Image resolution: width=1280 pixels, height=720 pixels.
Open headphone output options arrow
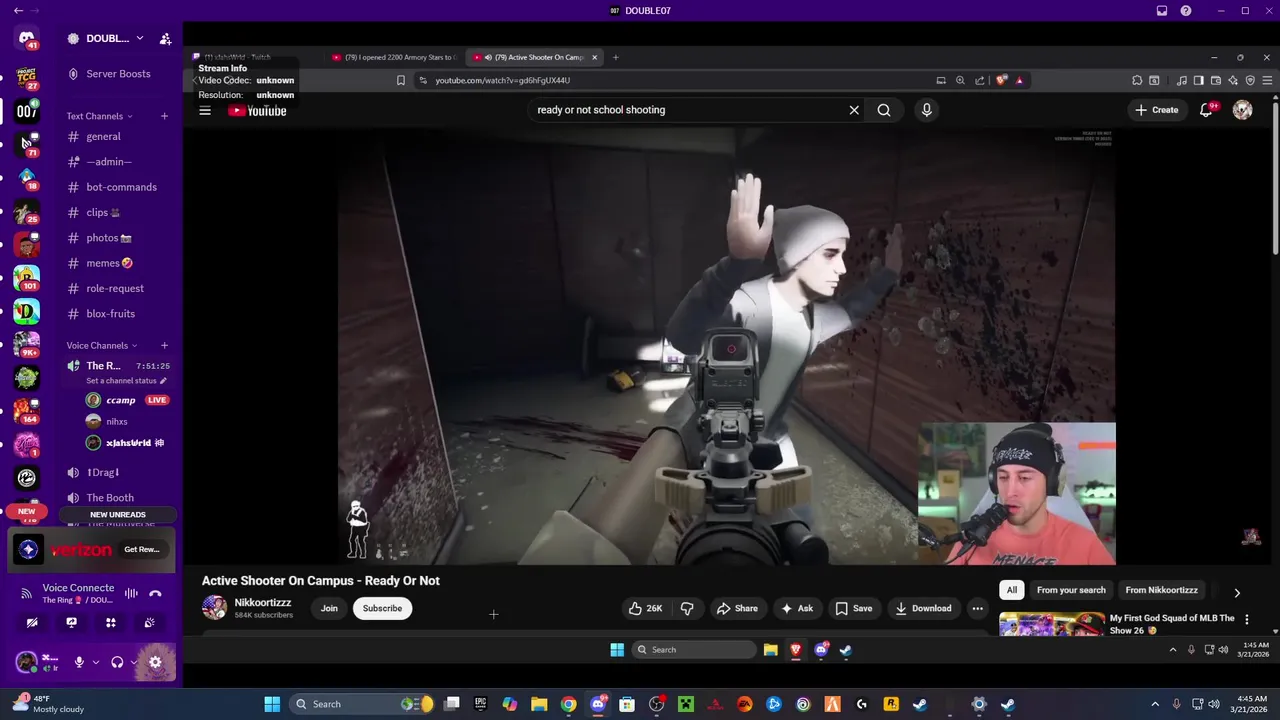coord(134,662)
